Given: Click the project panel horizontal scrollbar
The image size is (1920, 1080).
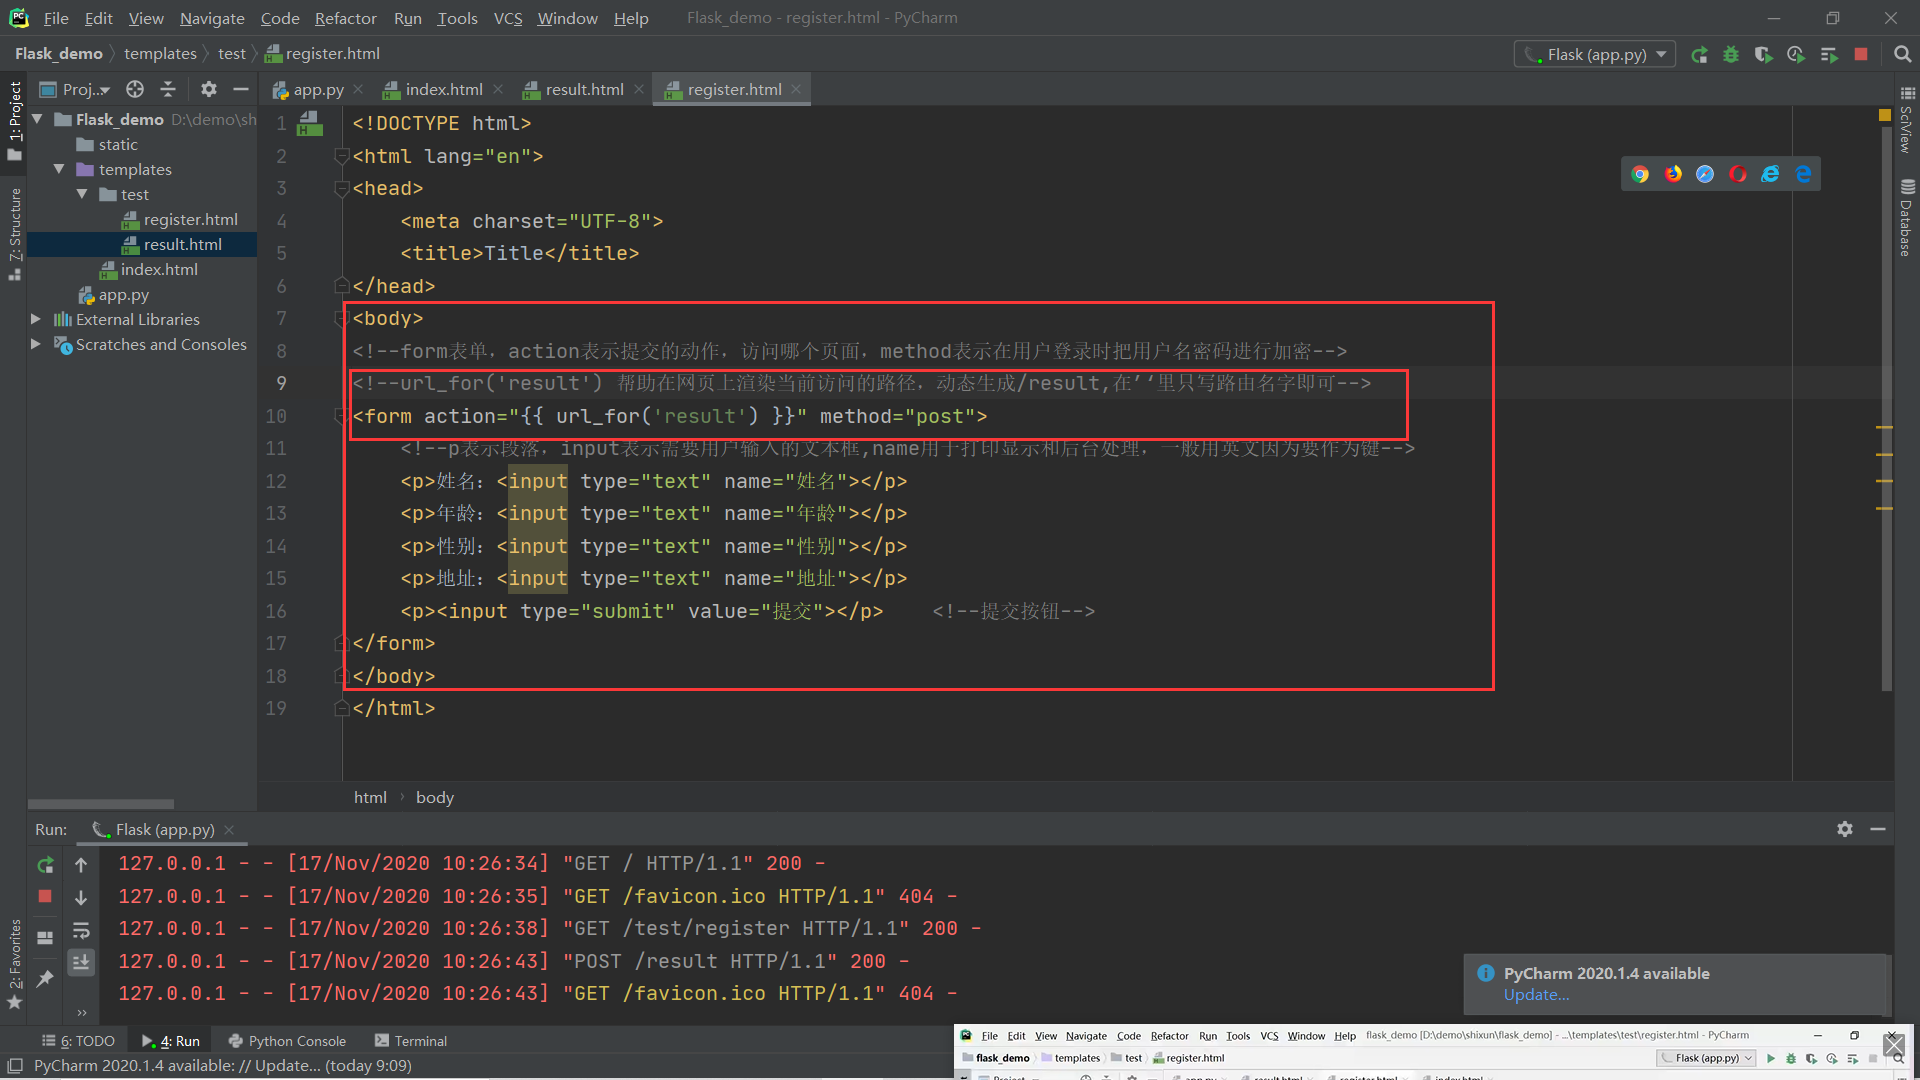Looking at the screenshot, I should coord(101,804).
